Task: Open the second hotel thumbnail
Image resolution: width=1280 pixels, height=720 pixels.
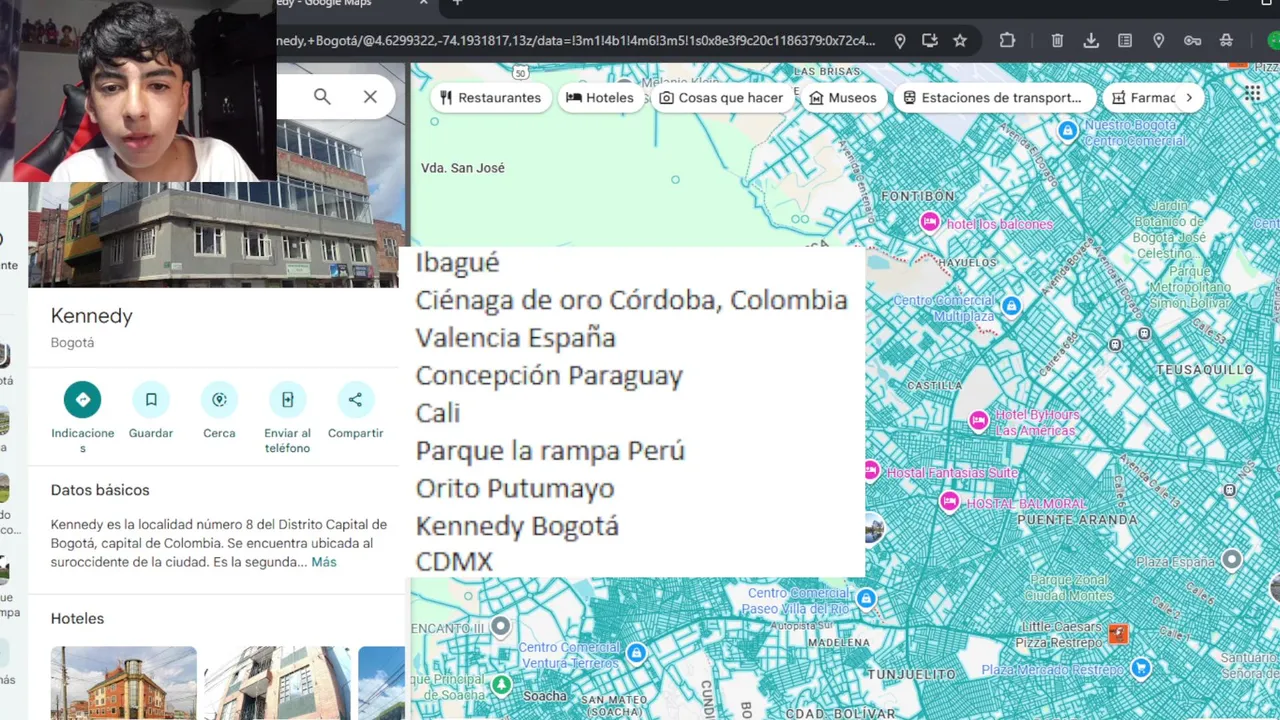Action: (x=277, y=683)
